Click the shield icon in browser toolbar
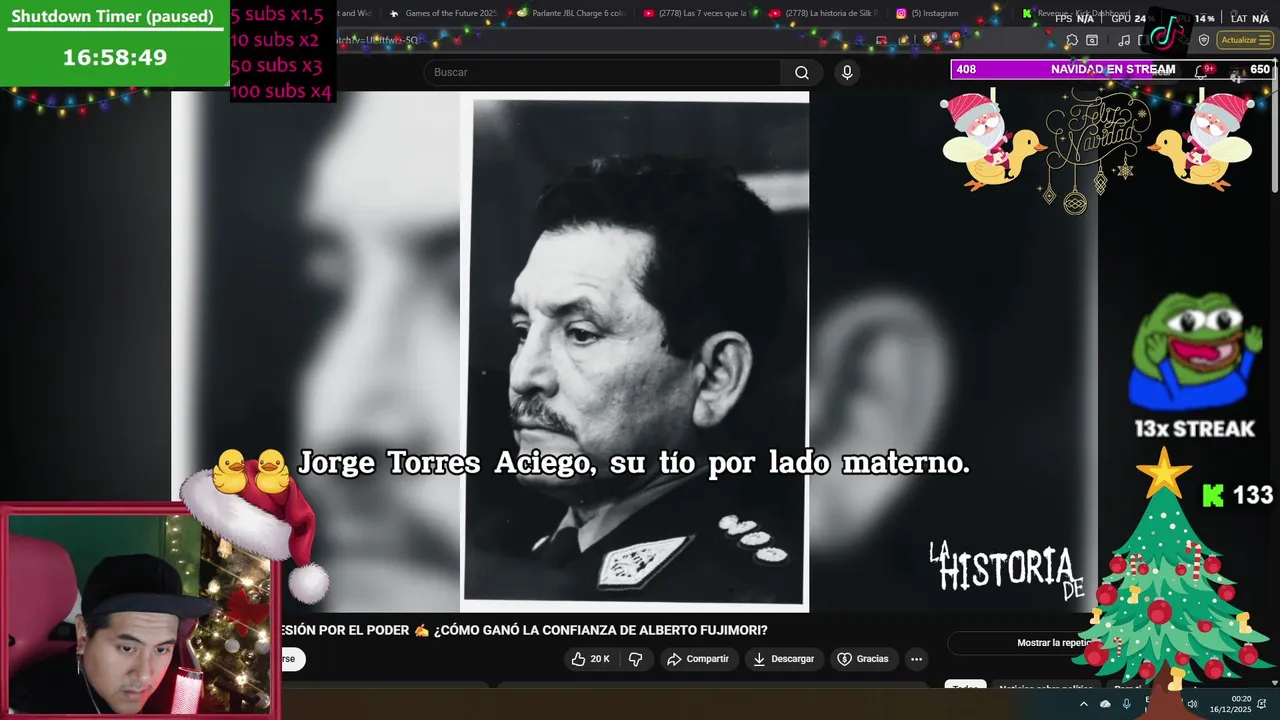This screenshot has height=720, width=1280. [1204, 40]
